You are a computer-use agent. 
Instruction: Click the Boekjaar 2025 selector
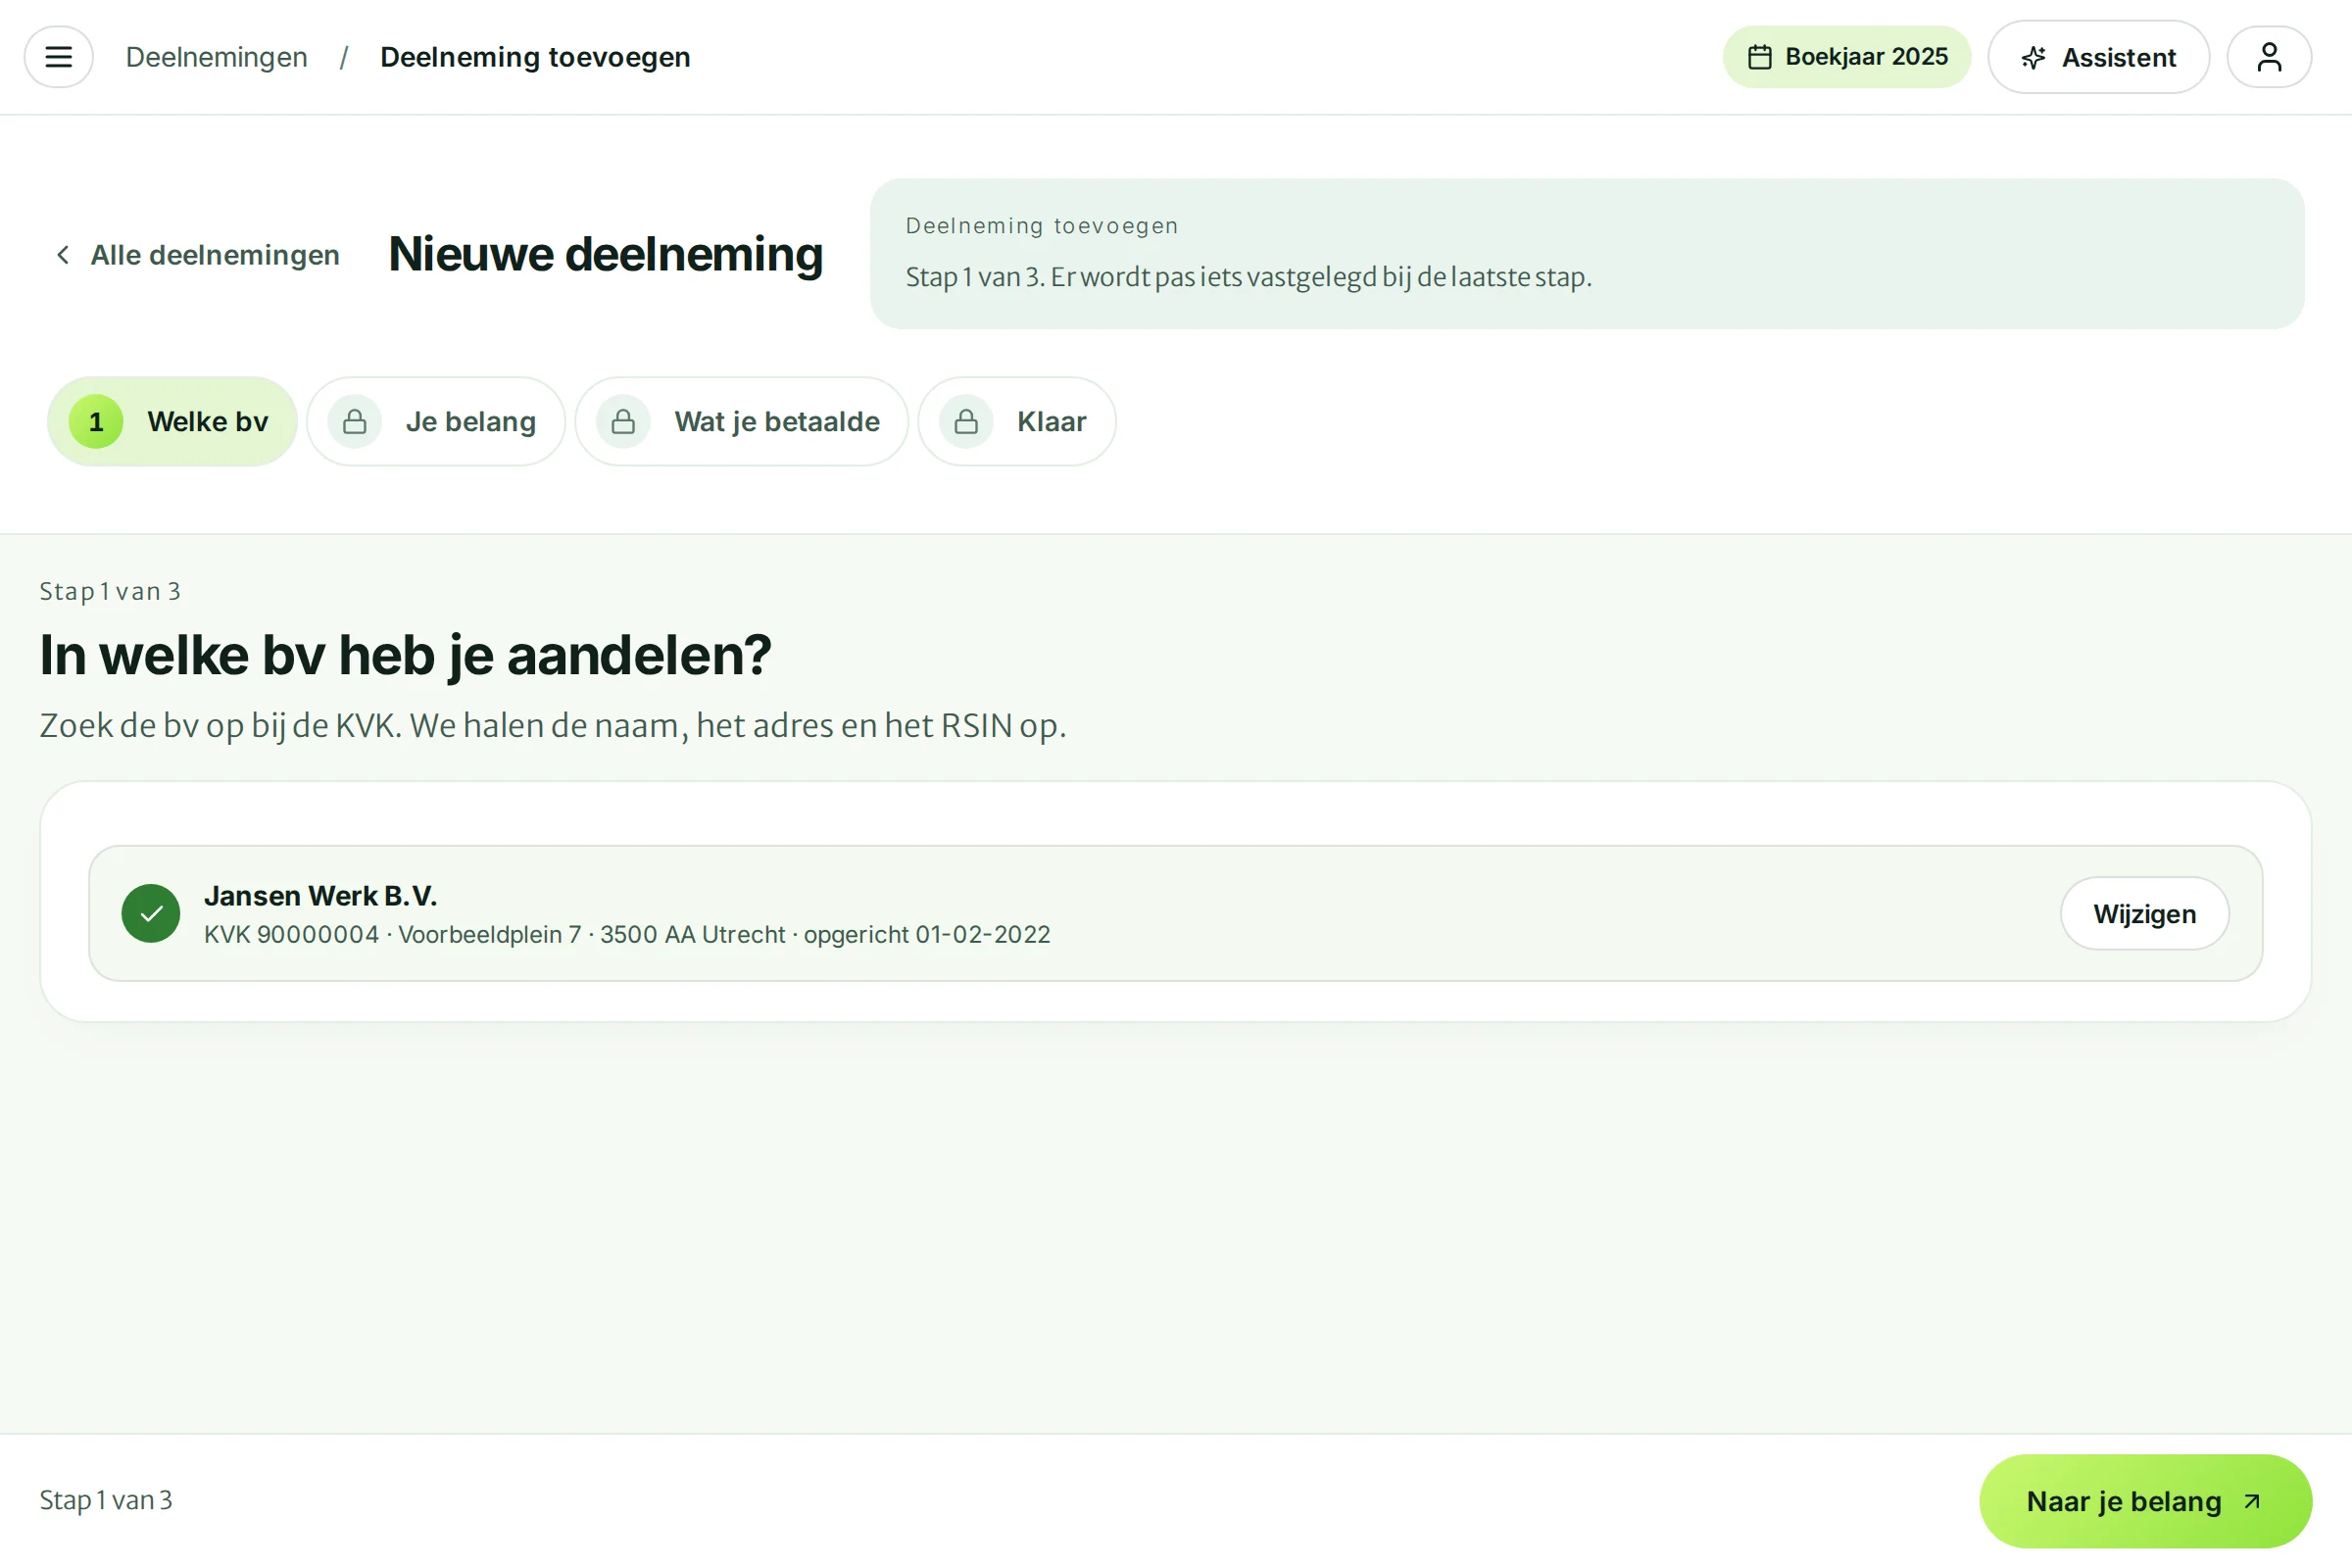1847,57
